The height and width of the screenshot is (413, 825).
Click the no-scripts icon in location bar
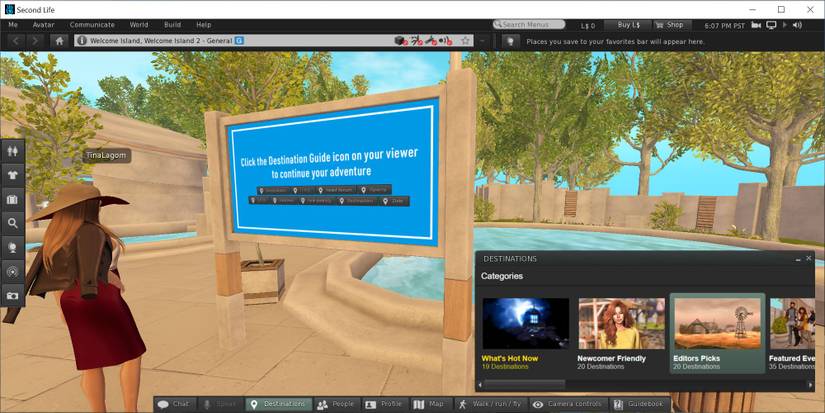pyautogui.click(x=417, y=41)
